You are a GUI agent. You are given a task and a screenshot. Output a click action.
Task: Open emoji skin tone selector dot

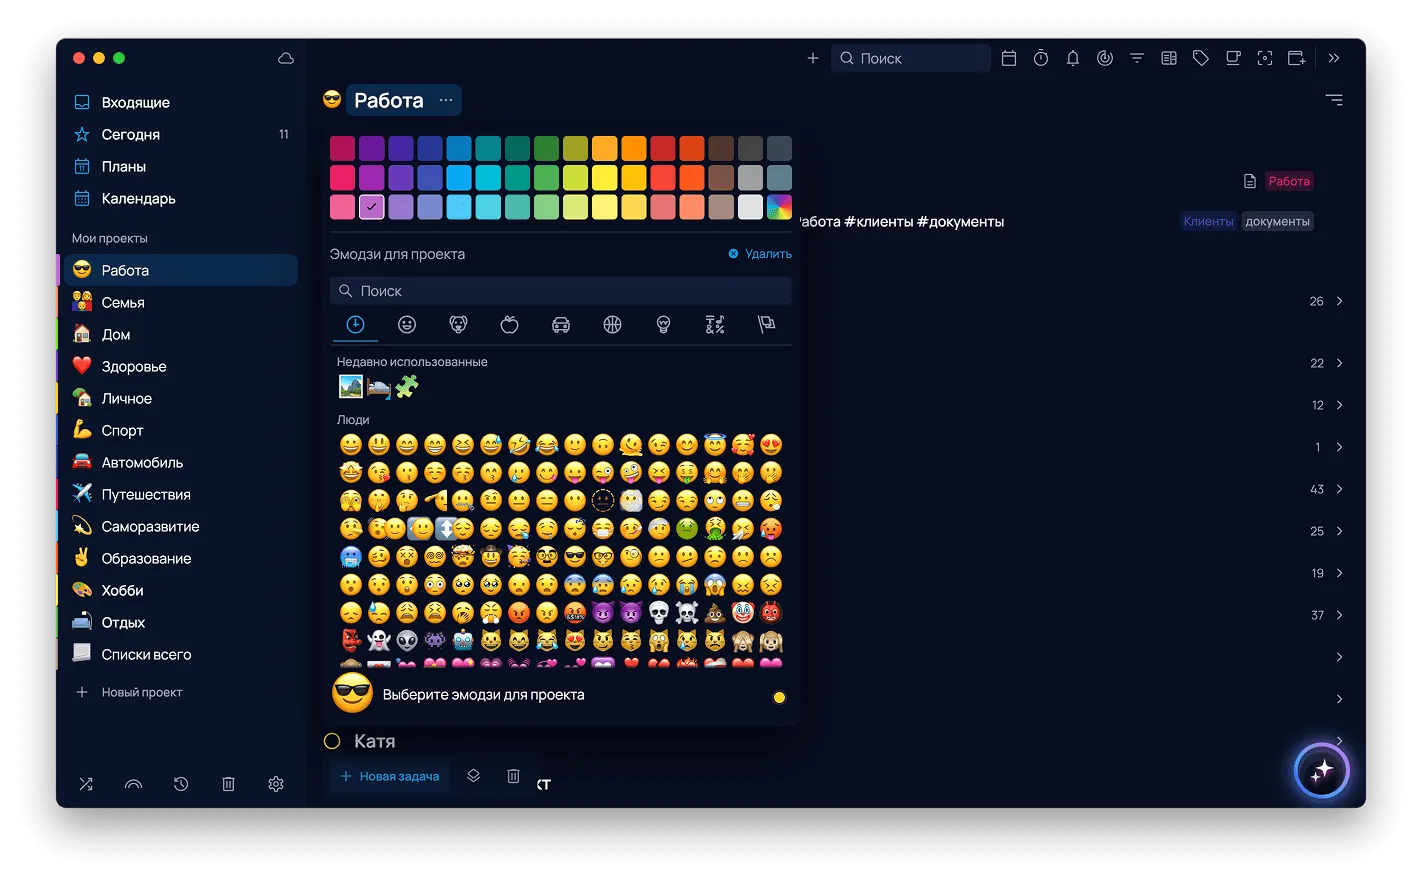(x=779, y=697)
